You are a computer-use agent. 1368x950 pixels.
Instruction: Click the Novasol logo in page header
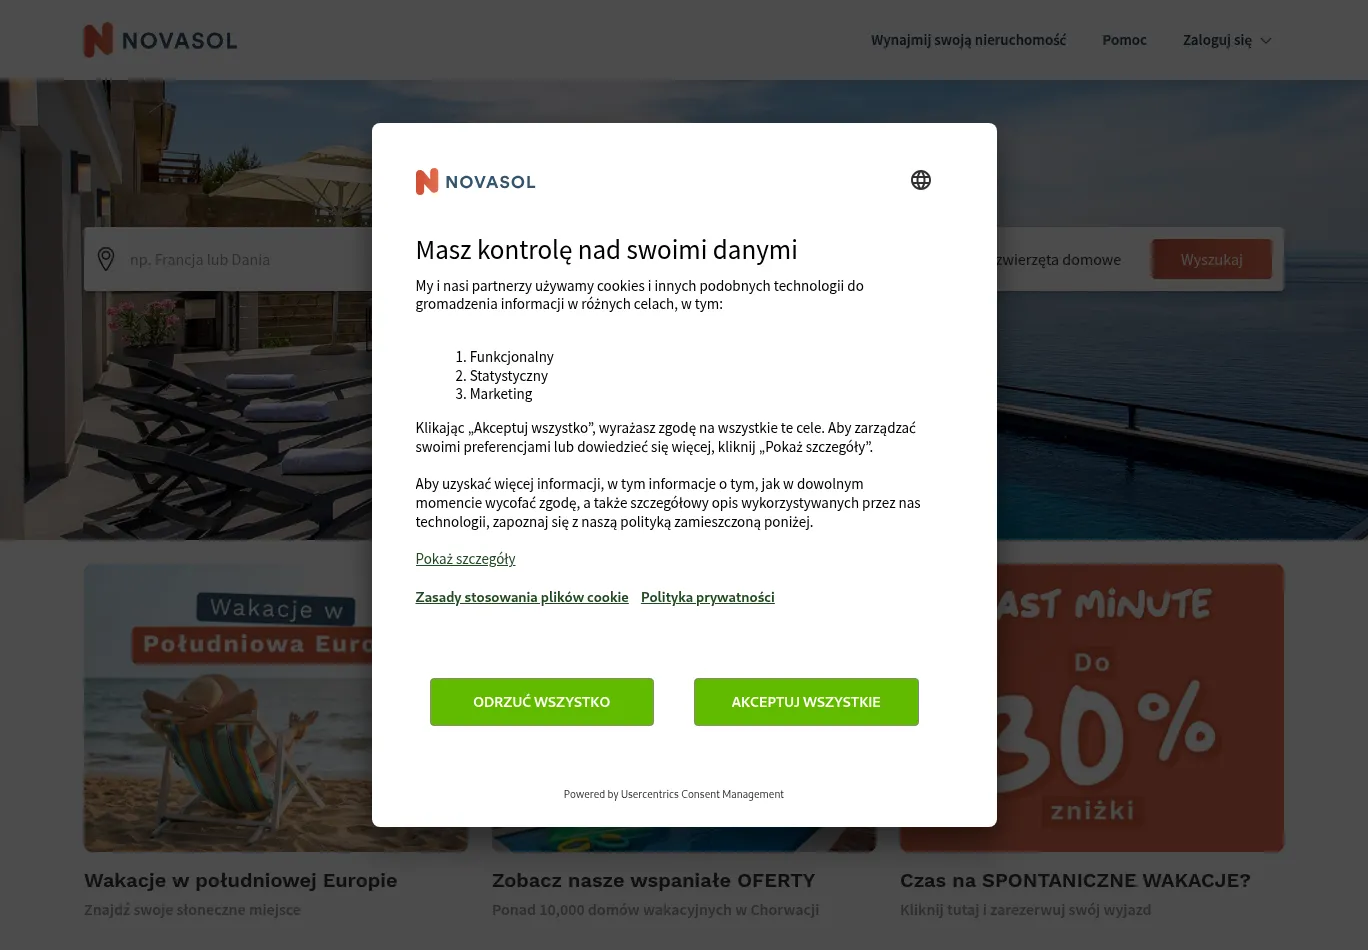click(x=160, y=40)
